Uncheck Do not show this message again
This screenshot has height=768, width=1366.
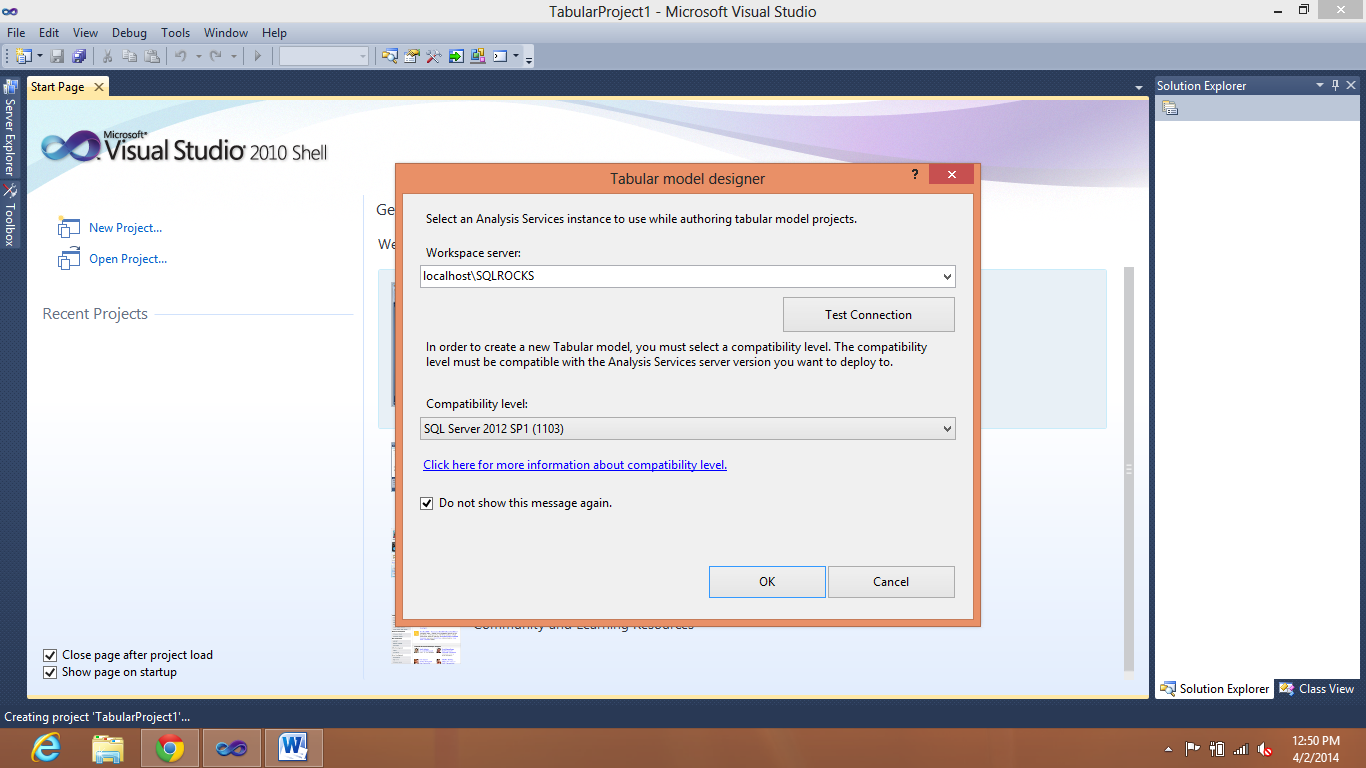click(427, 503)
